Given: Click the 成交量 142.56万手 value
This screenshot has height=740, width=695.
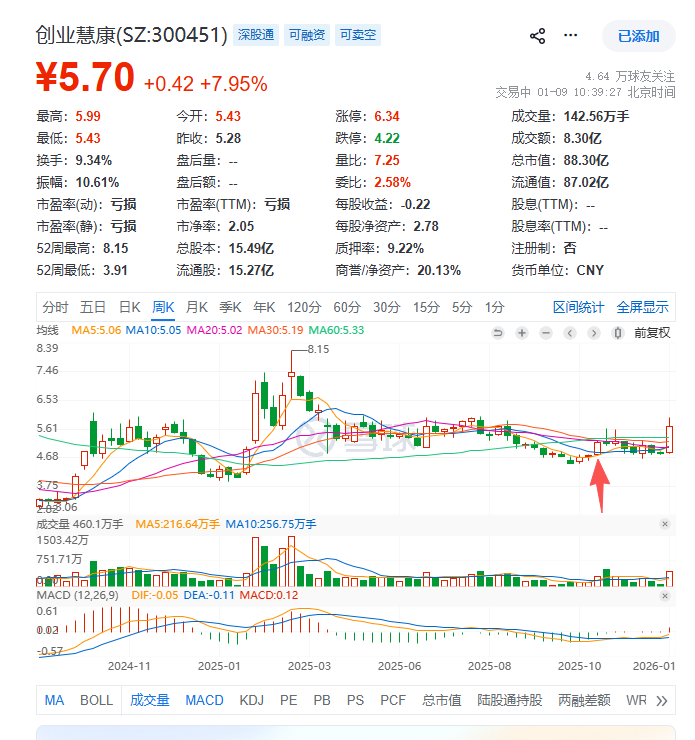Looking at the screenshot, I should click(596, 117).
